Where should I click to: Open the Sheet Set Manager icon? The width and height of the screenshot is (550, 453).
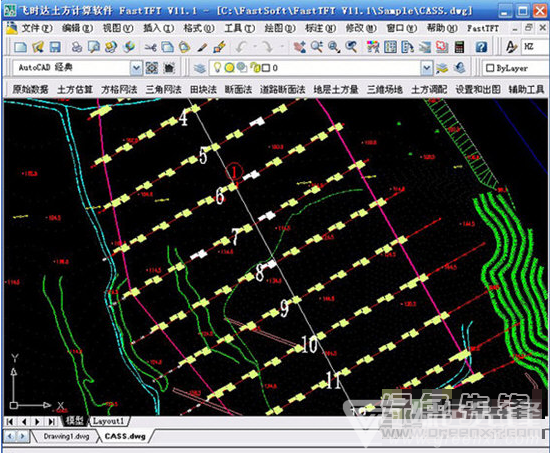point(425,47)
